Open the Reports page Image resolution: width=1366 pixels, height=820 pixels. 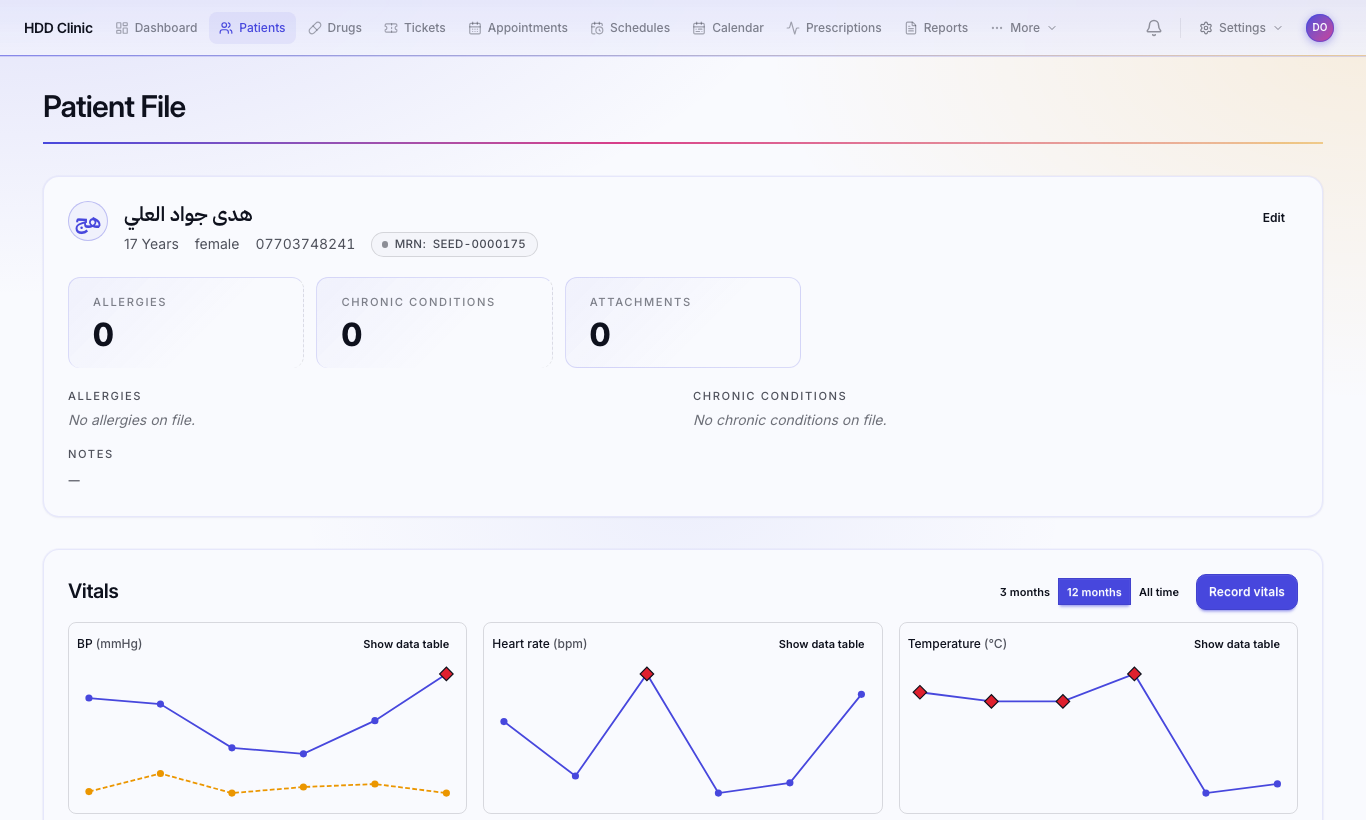936,28
